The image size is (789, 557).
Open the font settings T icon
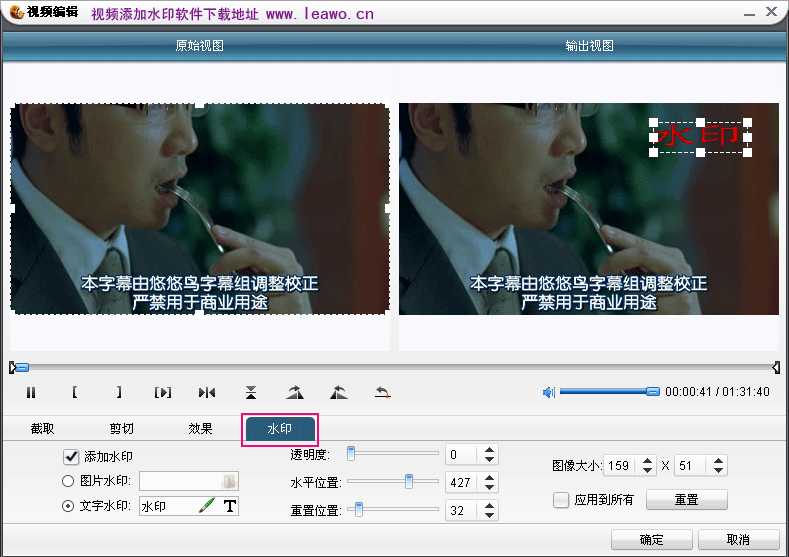(x=229, y=506)
